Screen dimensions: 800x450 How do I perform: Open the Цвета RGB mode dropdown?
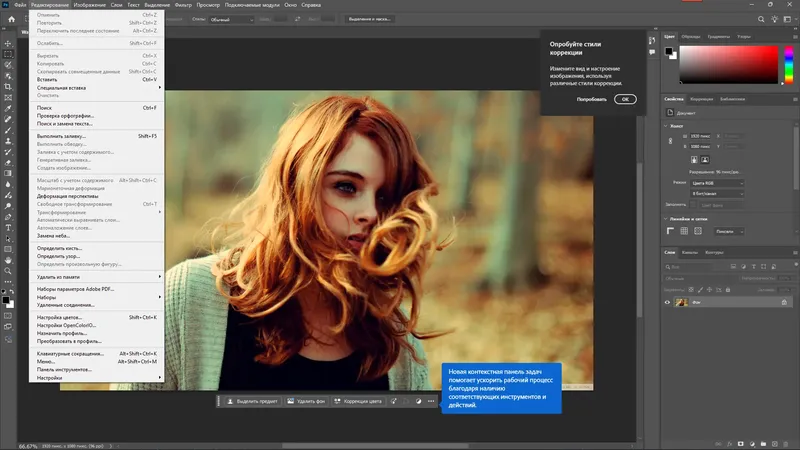(x=719, y=184)
